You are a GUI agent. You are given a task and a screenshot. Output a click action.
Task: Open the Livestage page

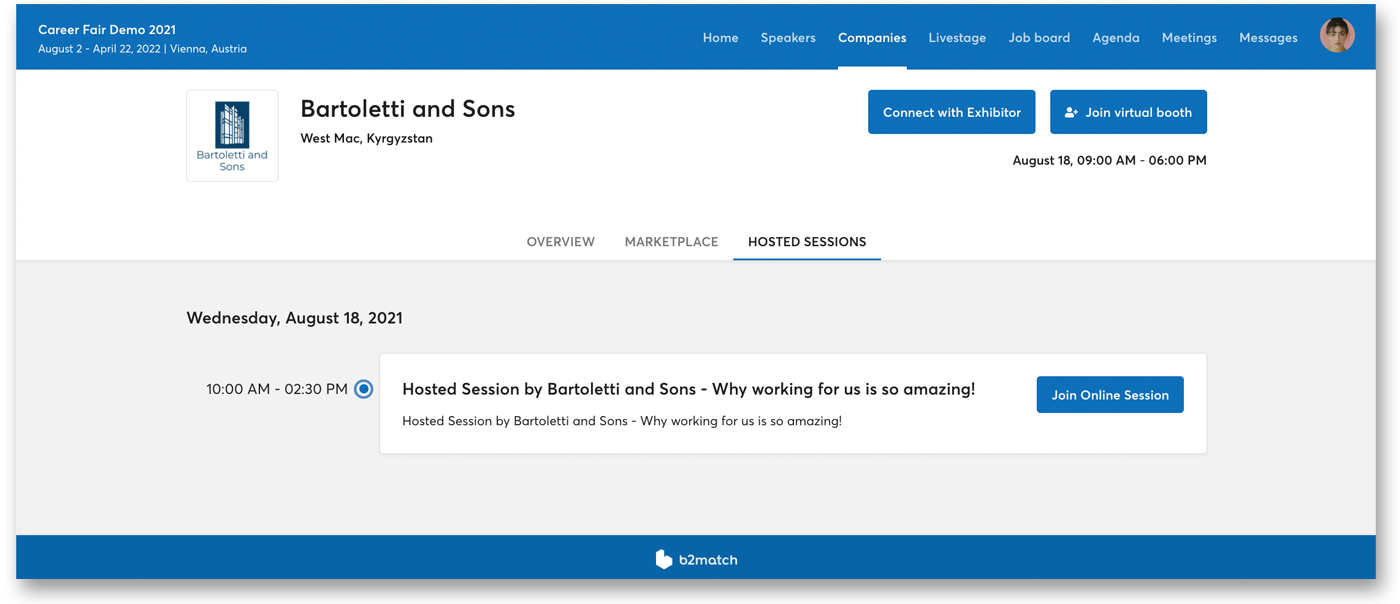[957, 38]
